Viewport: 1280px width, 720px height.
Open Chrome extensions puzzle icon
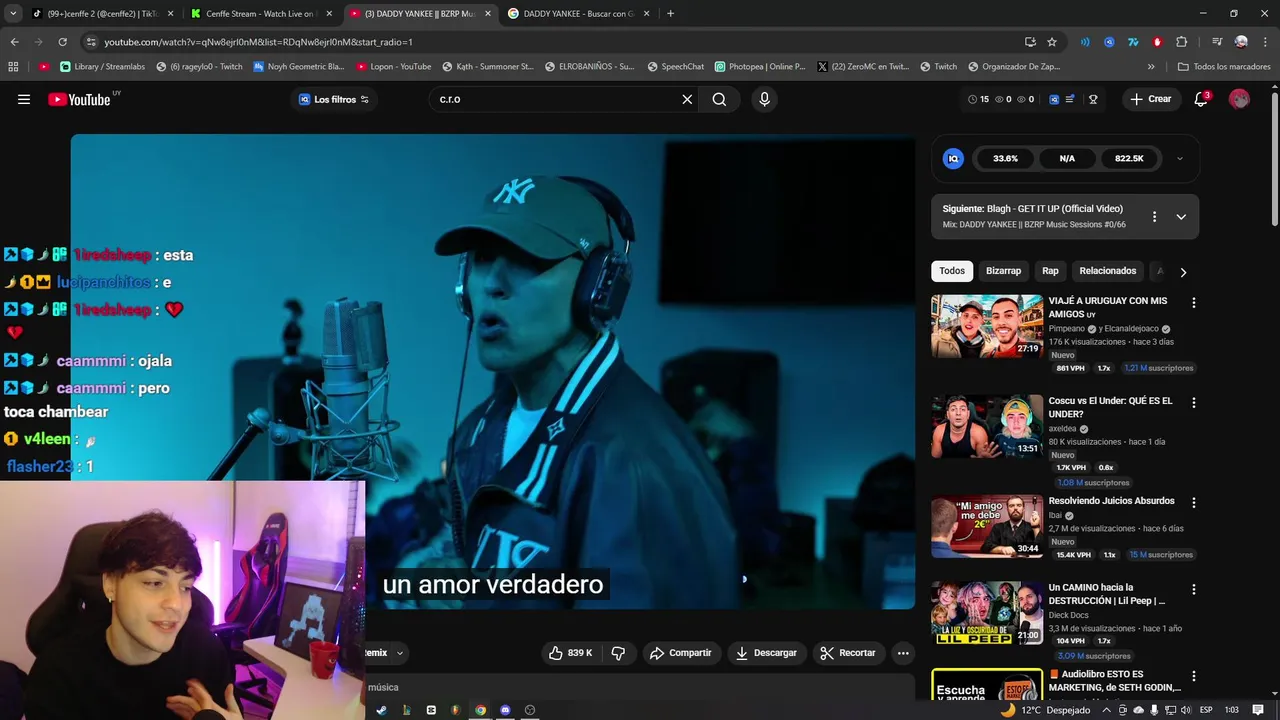1181,42
